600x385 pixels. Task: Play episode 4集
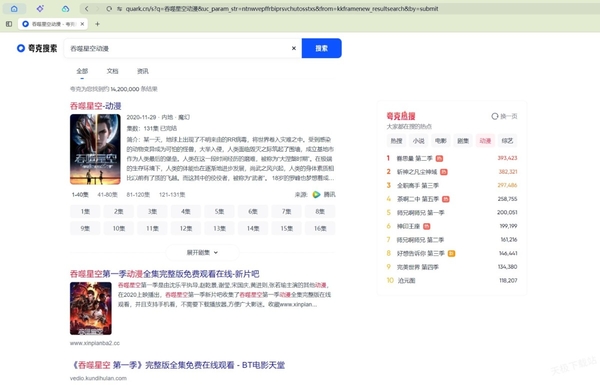(x=186, y=211)
